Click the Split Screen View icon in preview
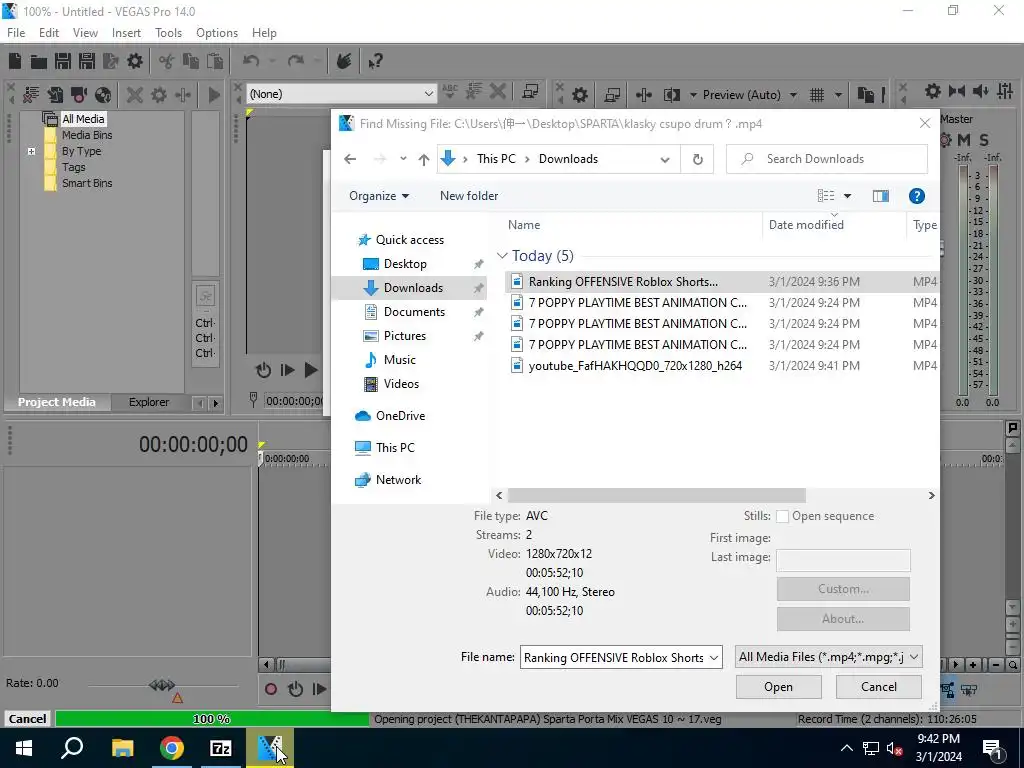The width and height of the screenshot is (1024, 768). (x=671, y=95)
